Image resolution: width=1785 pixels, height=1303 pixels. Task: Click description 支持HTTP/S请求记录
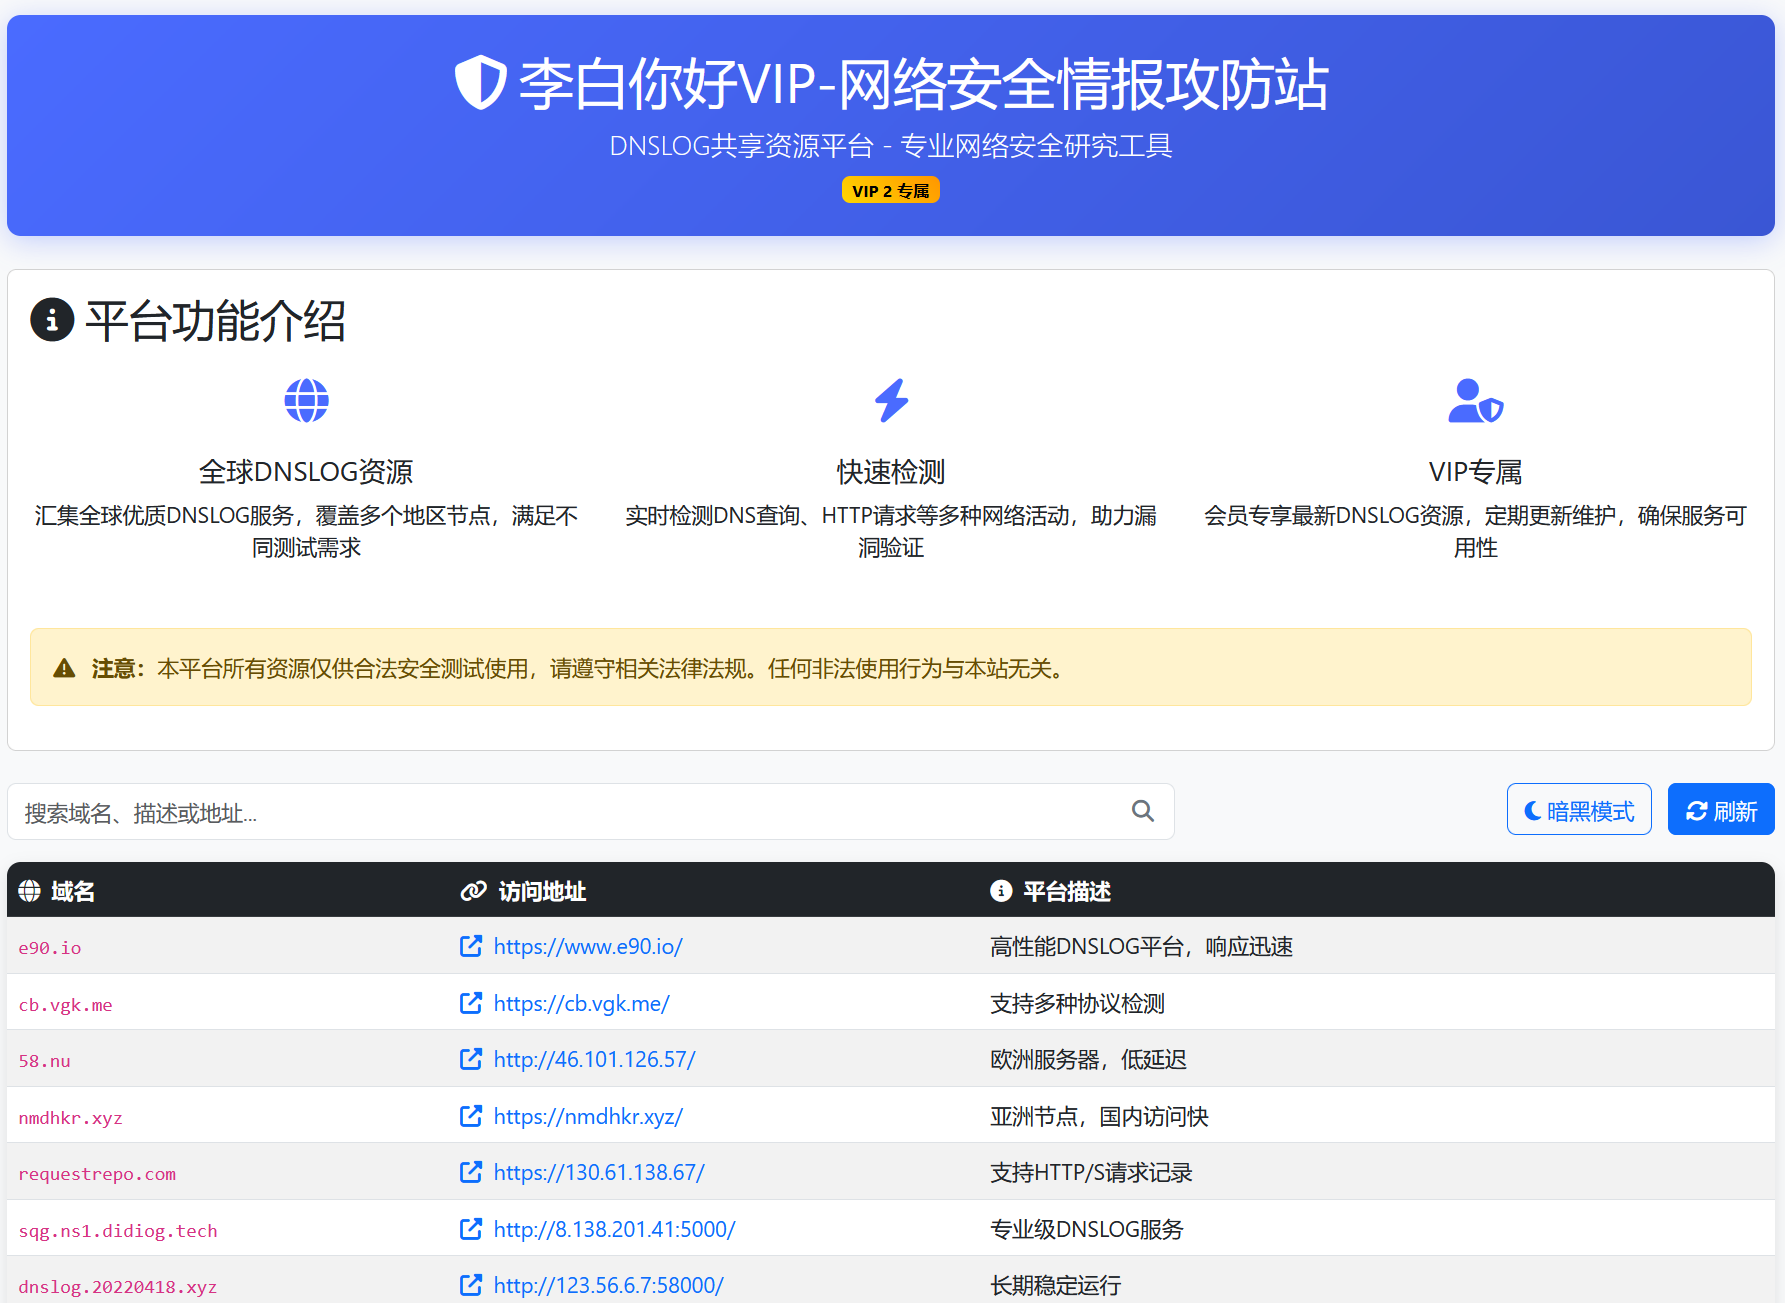pyautogui.click(x=1091, y=1172)
